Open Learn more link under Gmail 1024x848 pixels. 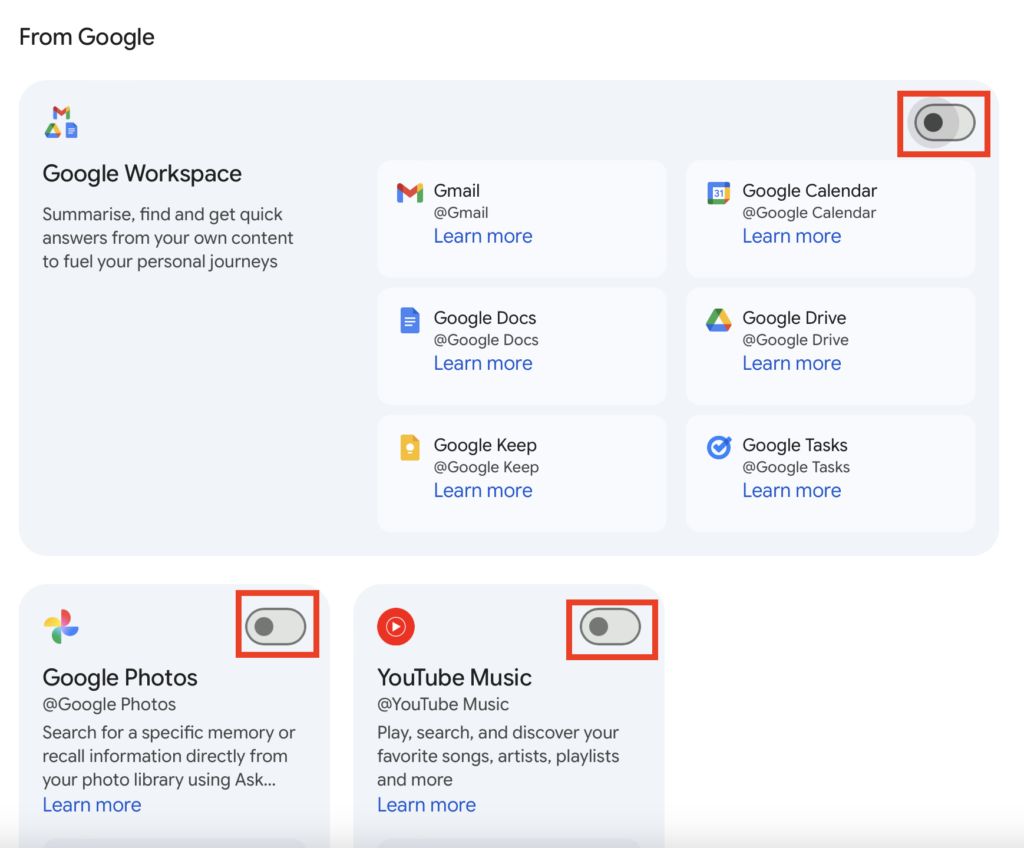pyautogui.click(x=483, y=236)
